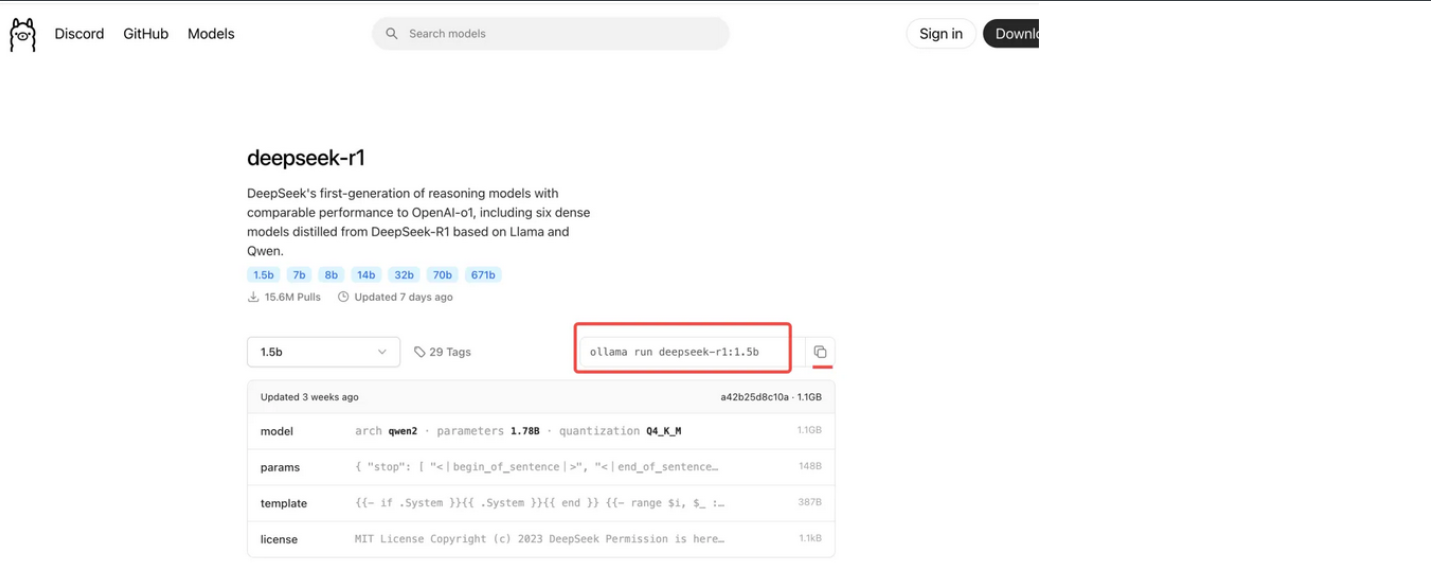
Task: View the 29 Tags list
Action: [x=442, y=352]
